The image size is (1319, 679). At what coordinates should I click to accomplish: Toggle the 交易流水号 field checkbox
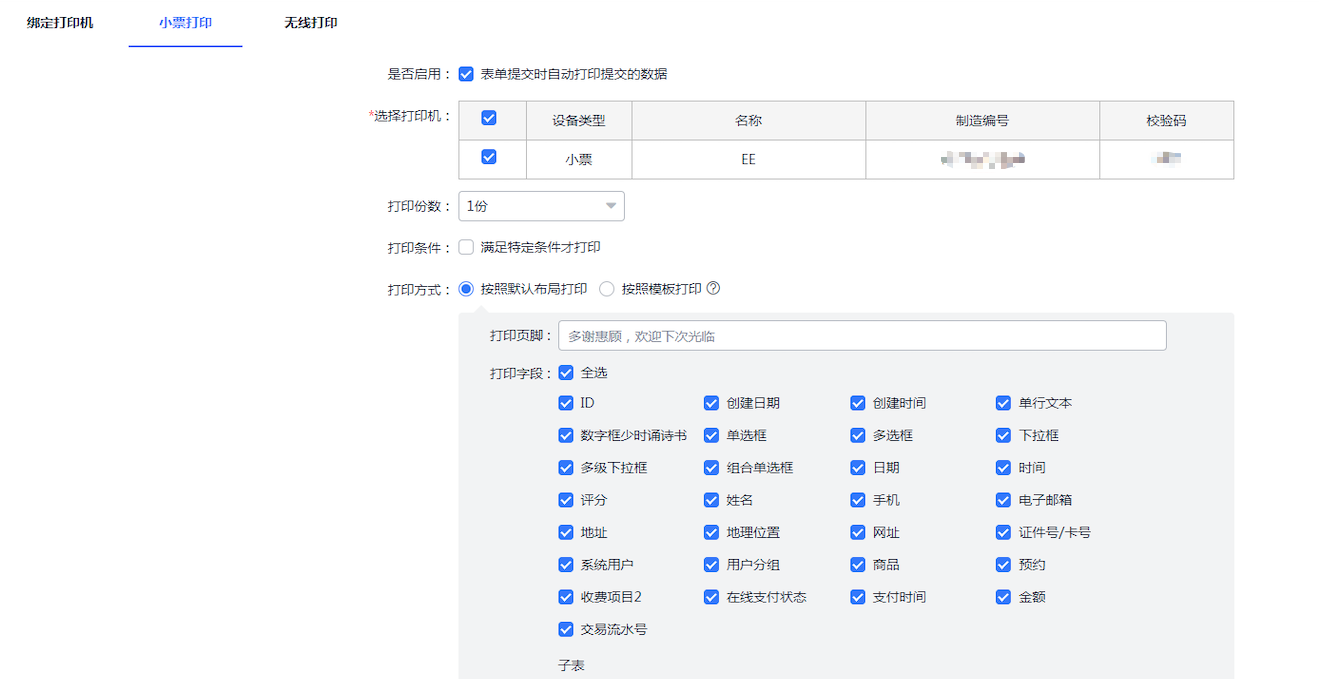coord(566,630)
